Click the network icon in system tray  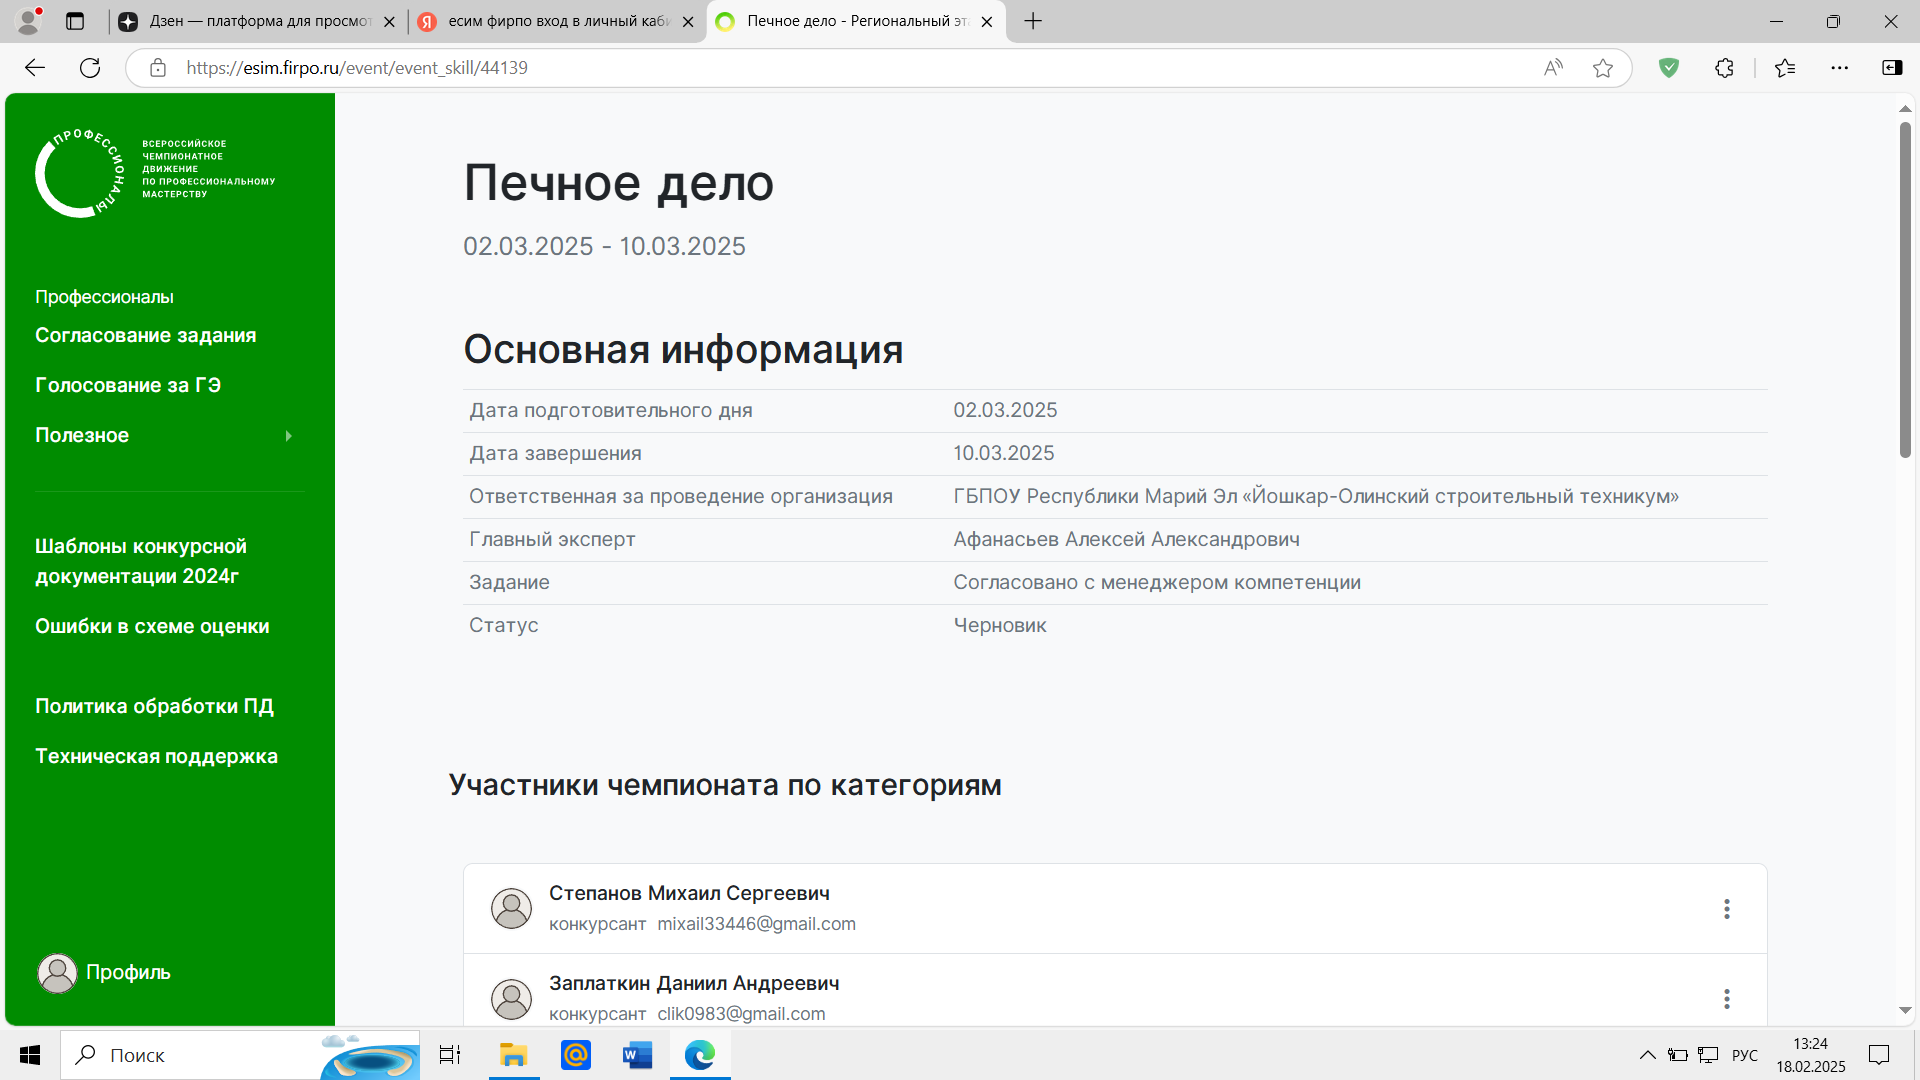pos(1708,1054)
